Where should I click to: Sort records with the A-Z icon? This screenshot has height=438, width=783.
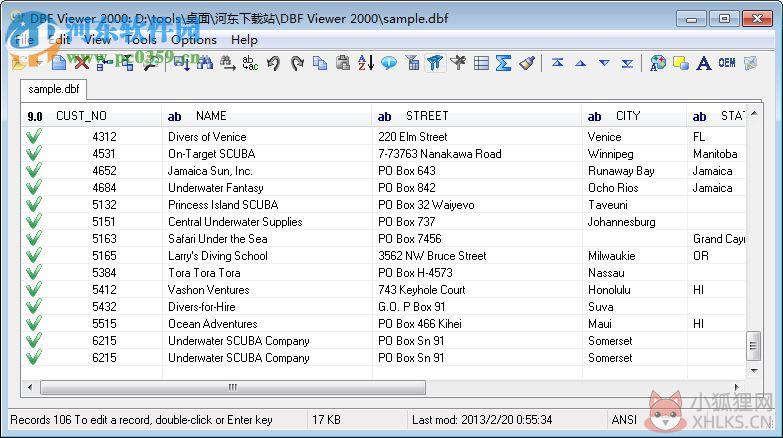click(366, 63)
